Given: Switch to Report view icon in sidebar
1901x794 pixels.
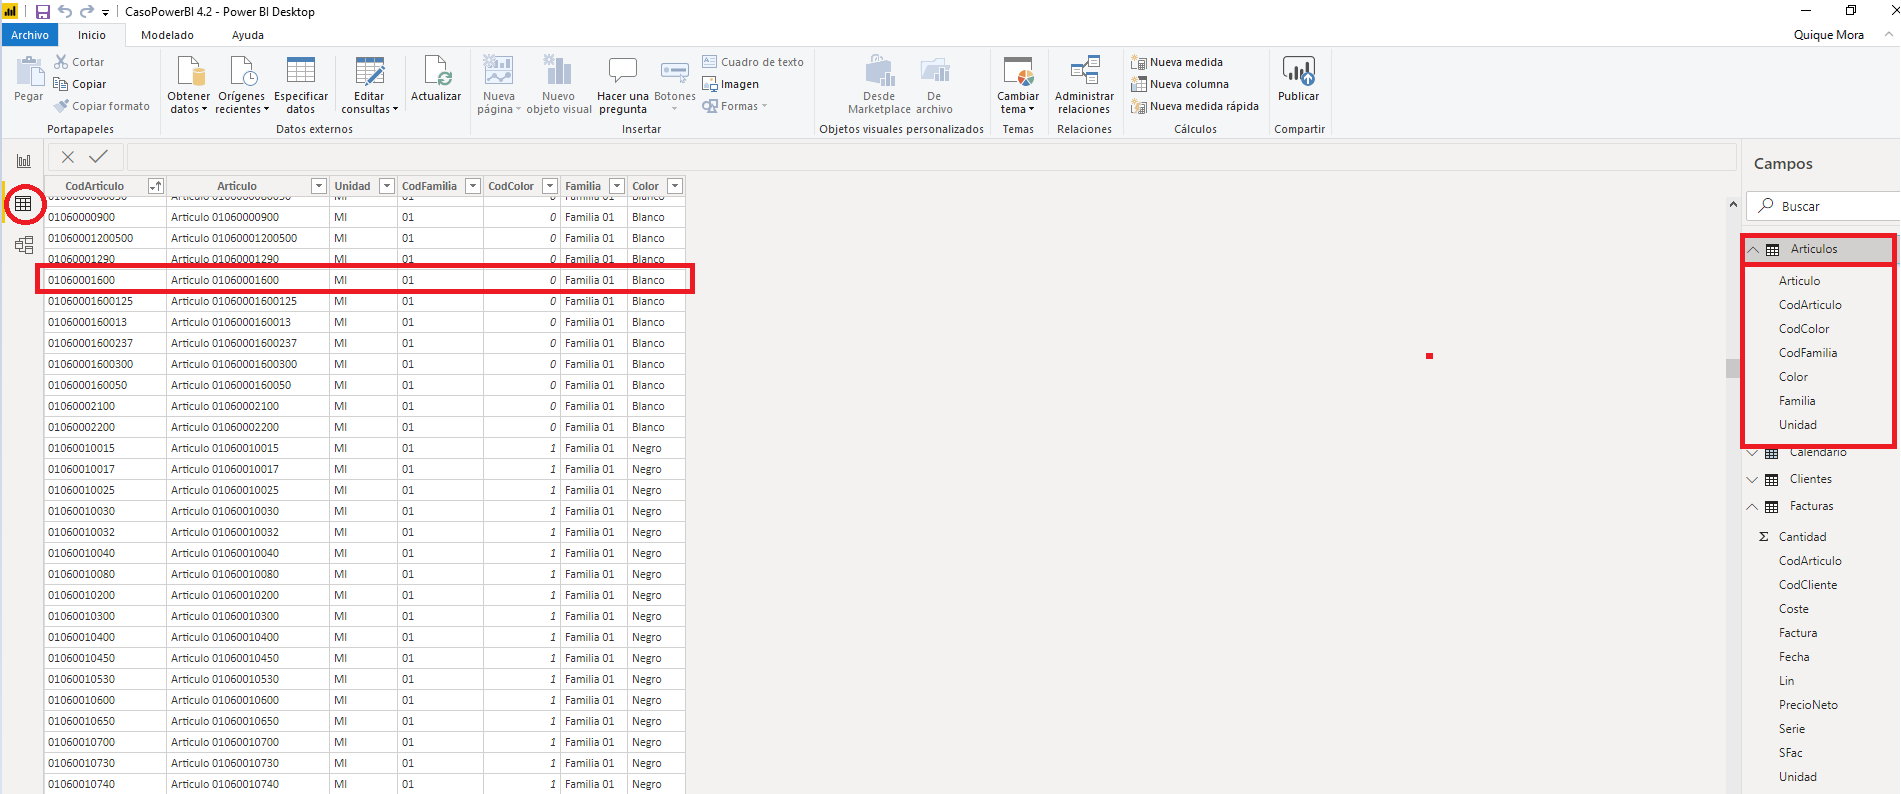Looking at the screenshot, I should pyautogui.click(x=24, y=161).
